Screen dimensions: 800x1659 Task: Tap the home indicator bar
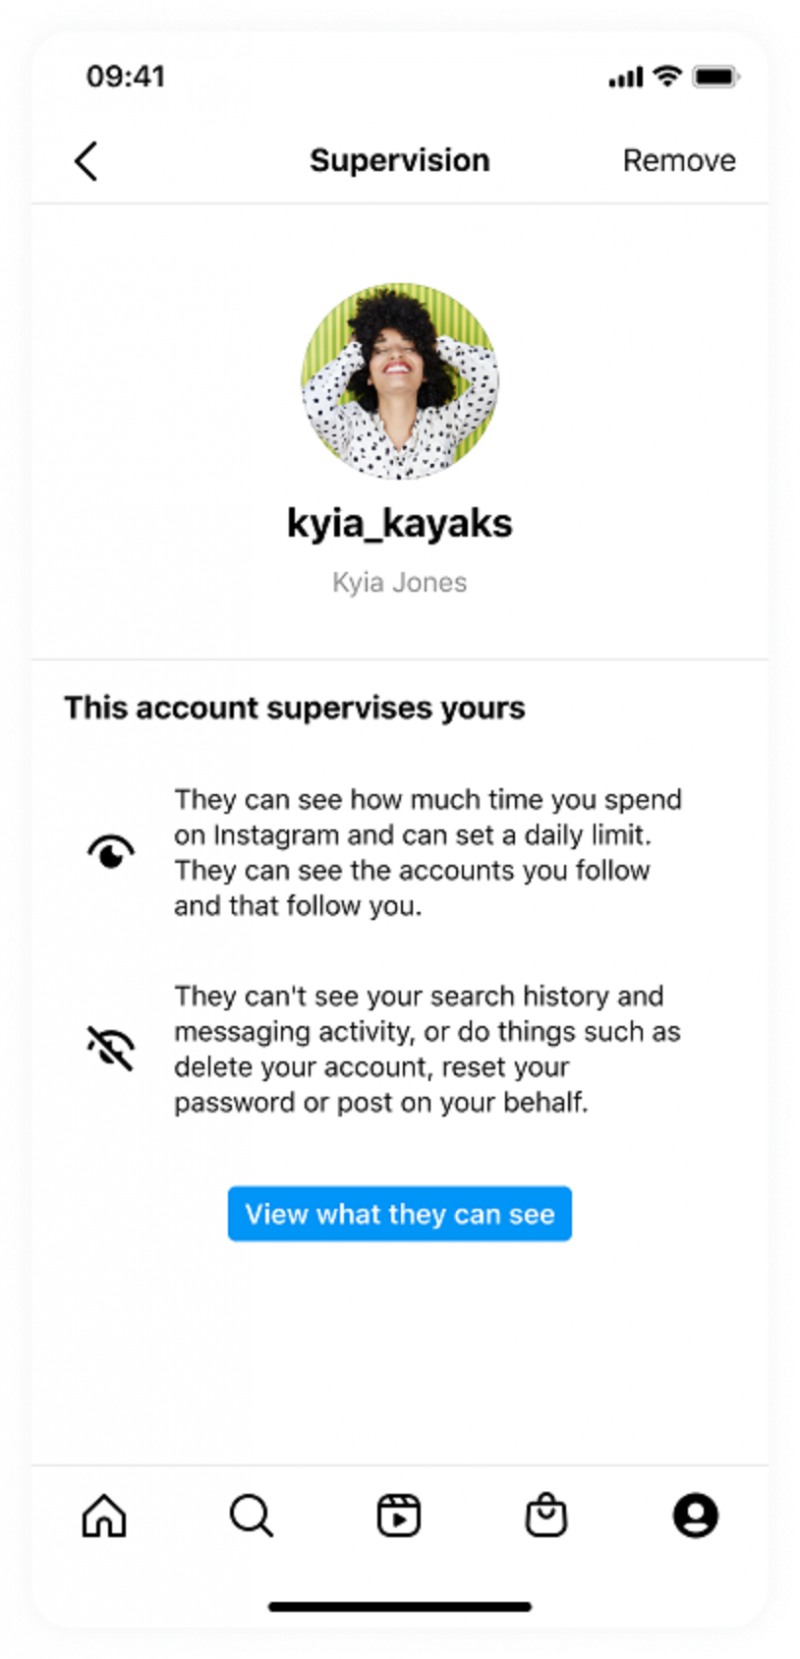400,1607
